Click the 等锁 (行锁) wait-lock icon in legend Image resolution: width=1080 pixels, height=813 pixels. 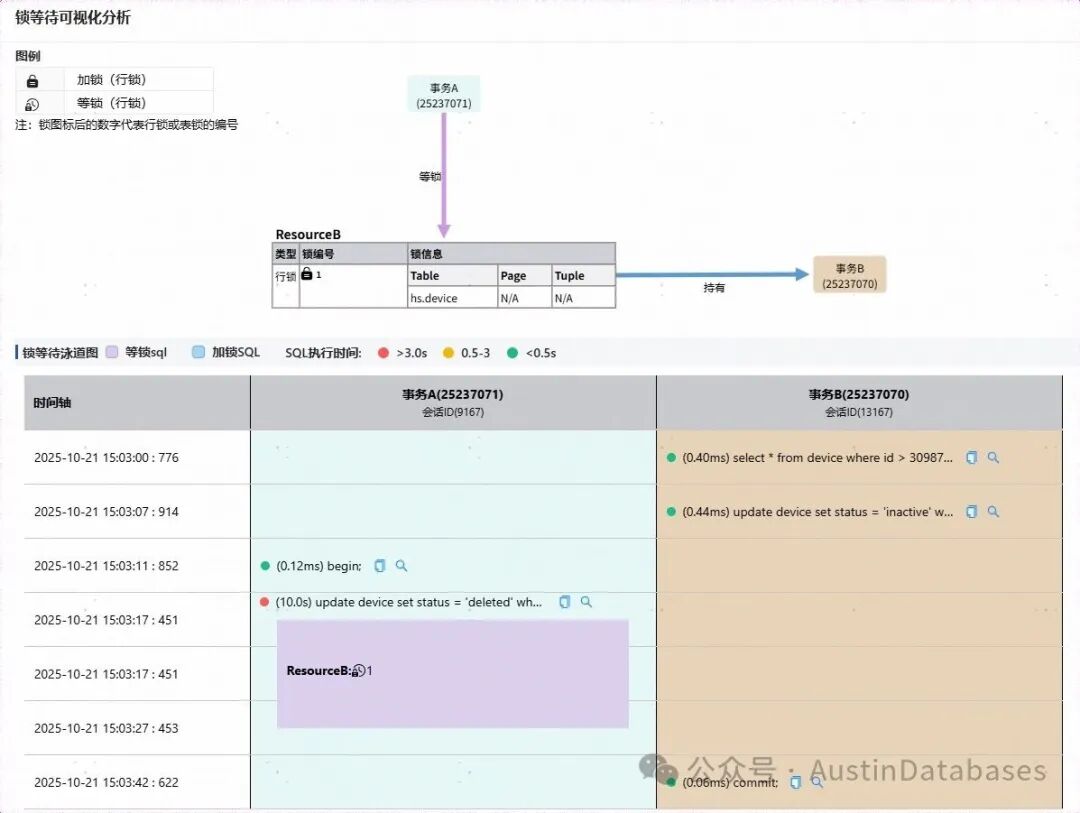32,105
